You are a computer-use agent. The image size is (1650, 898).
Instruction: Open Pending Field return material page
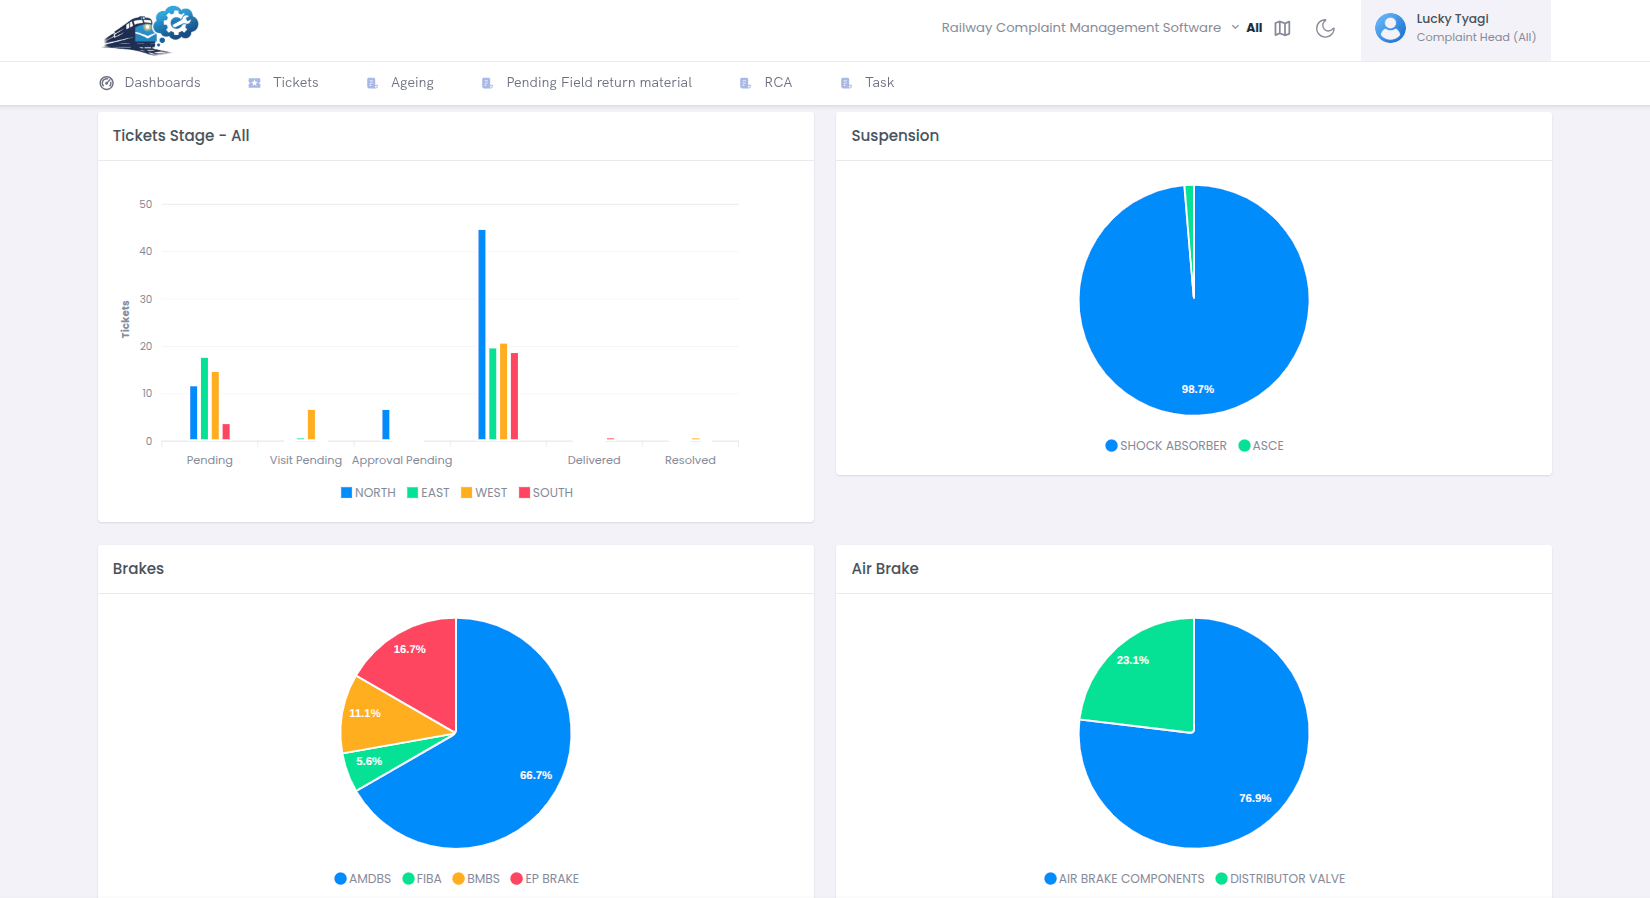[x=598, y=83]
